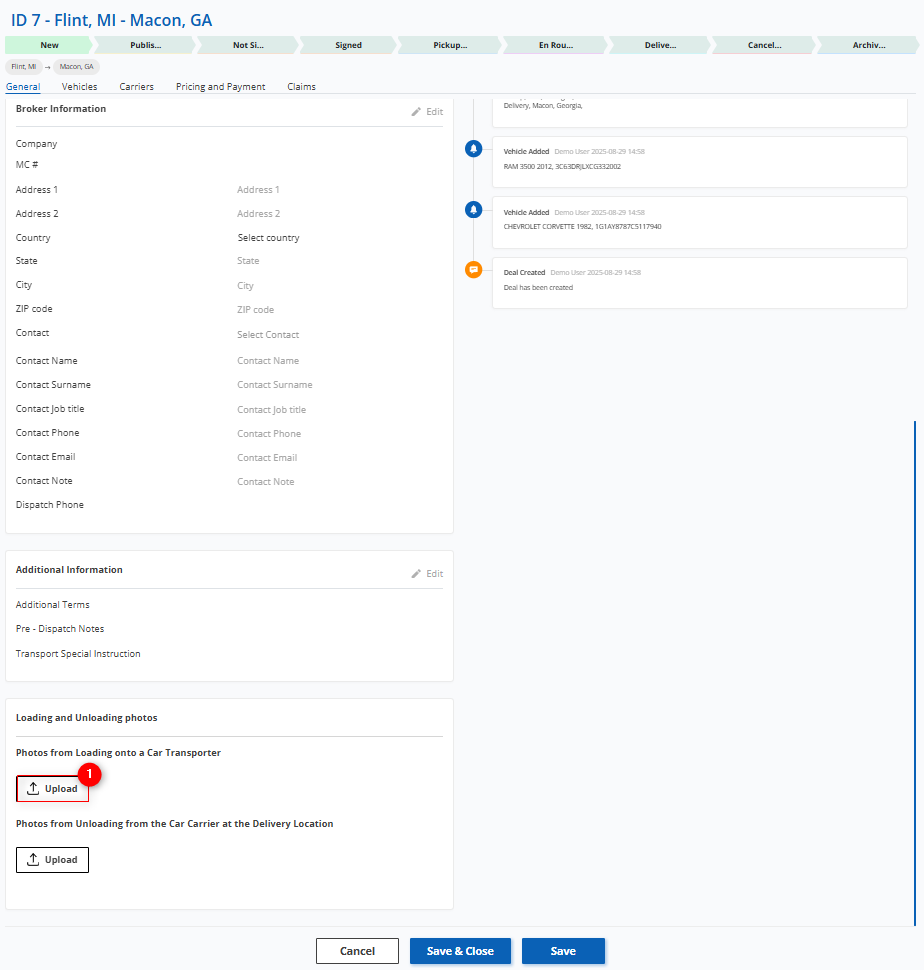Screen dimensions: 924x970
Task: Set deal stage to Signed
Action: tap(348, 45)
